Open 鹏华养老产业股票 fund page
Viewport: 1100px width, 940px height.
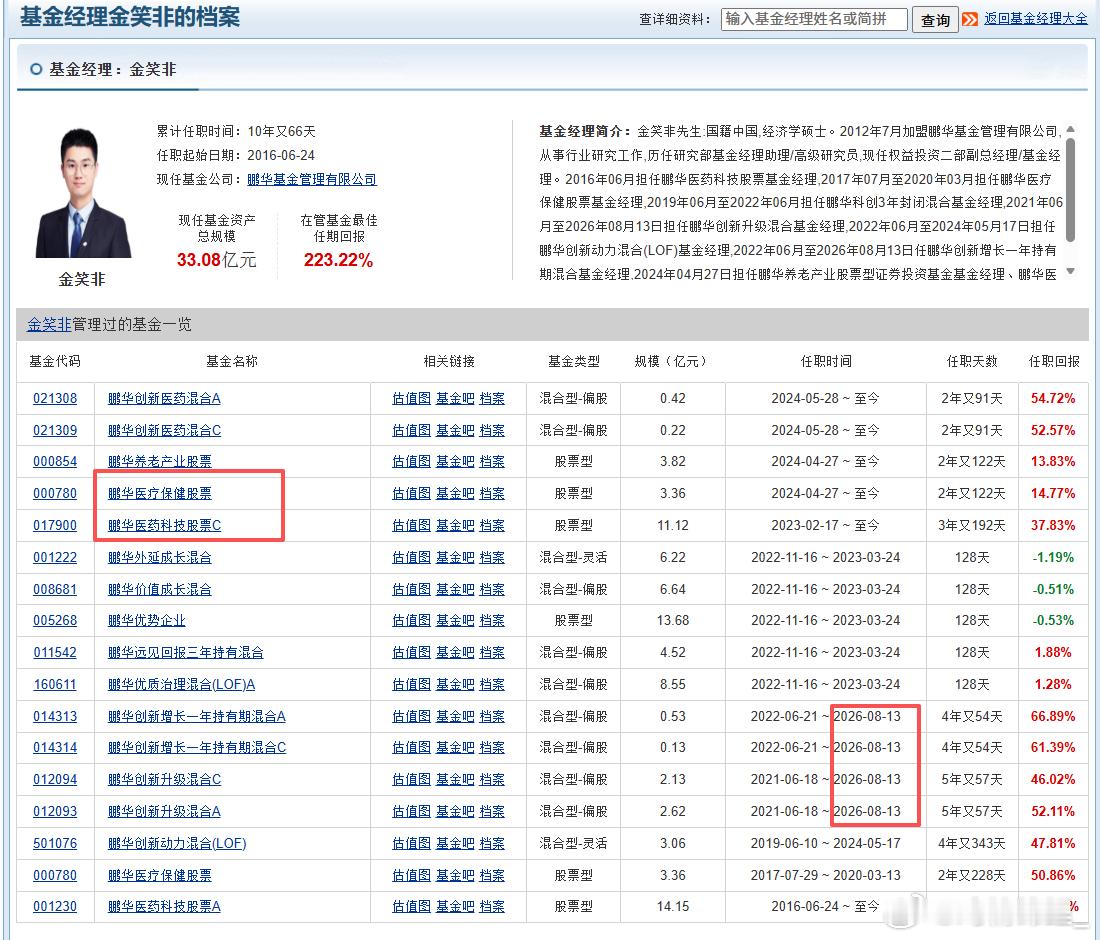point(160,462)
